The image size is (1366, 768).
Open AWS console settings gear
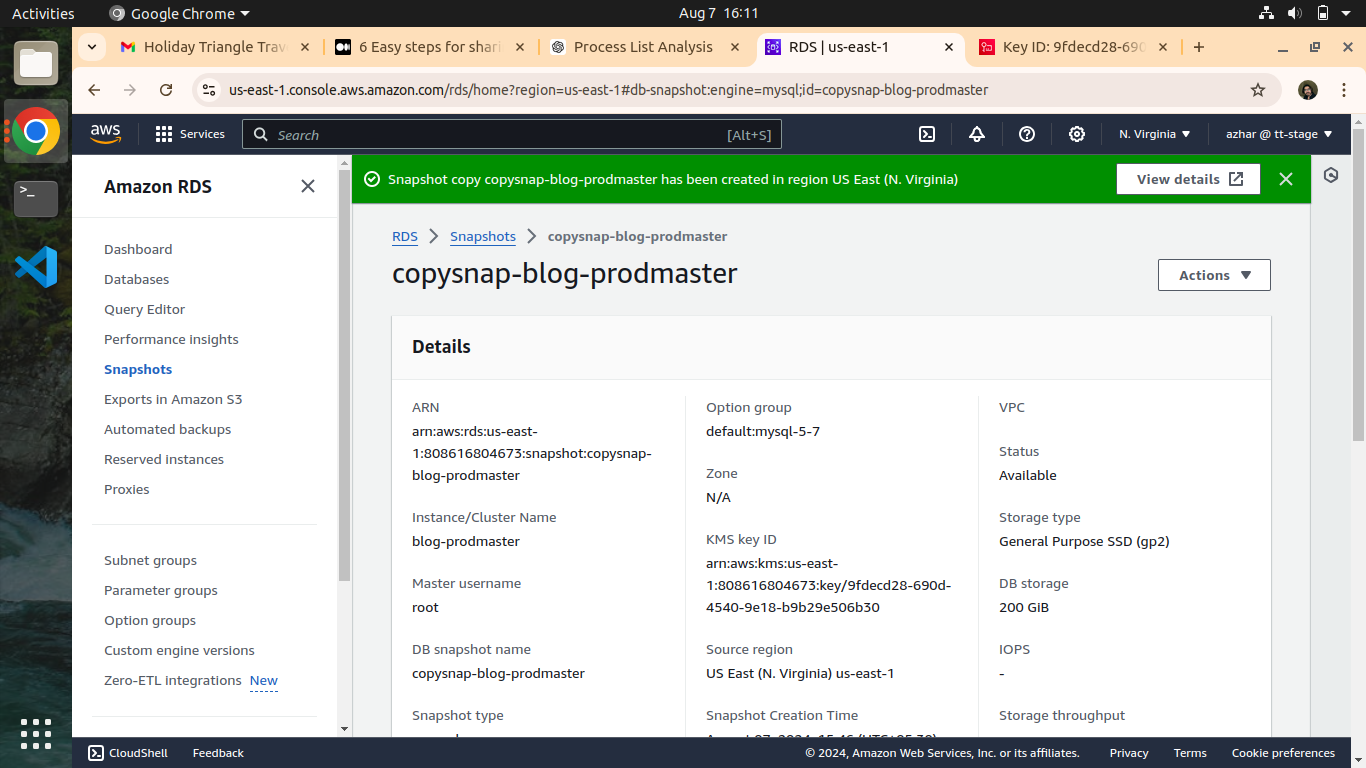click(x=1077, y=134)
